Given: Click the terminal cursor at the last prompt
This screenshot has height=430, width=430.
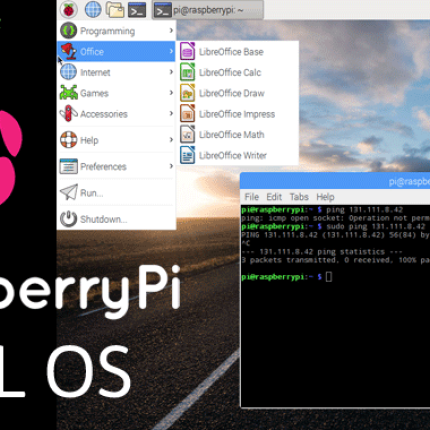Looking at the screenshot, I should [x=329, y=277].
